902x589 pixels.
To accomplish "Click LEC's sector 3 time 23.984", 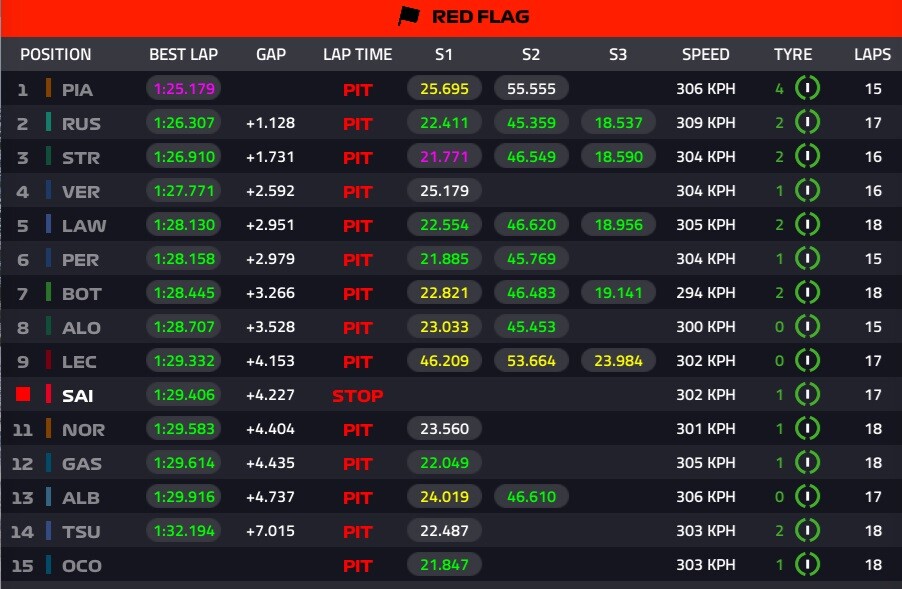I will pyautogui.click(x=618, y=361).
